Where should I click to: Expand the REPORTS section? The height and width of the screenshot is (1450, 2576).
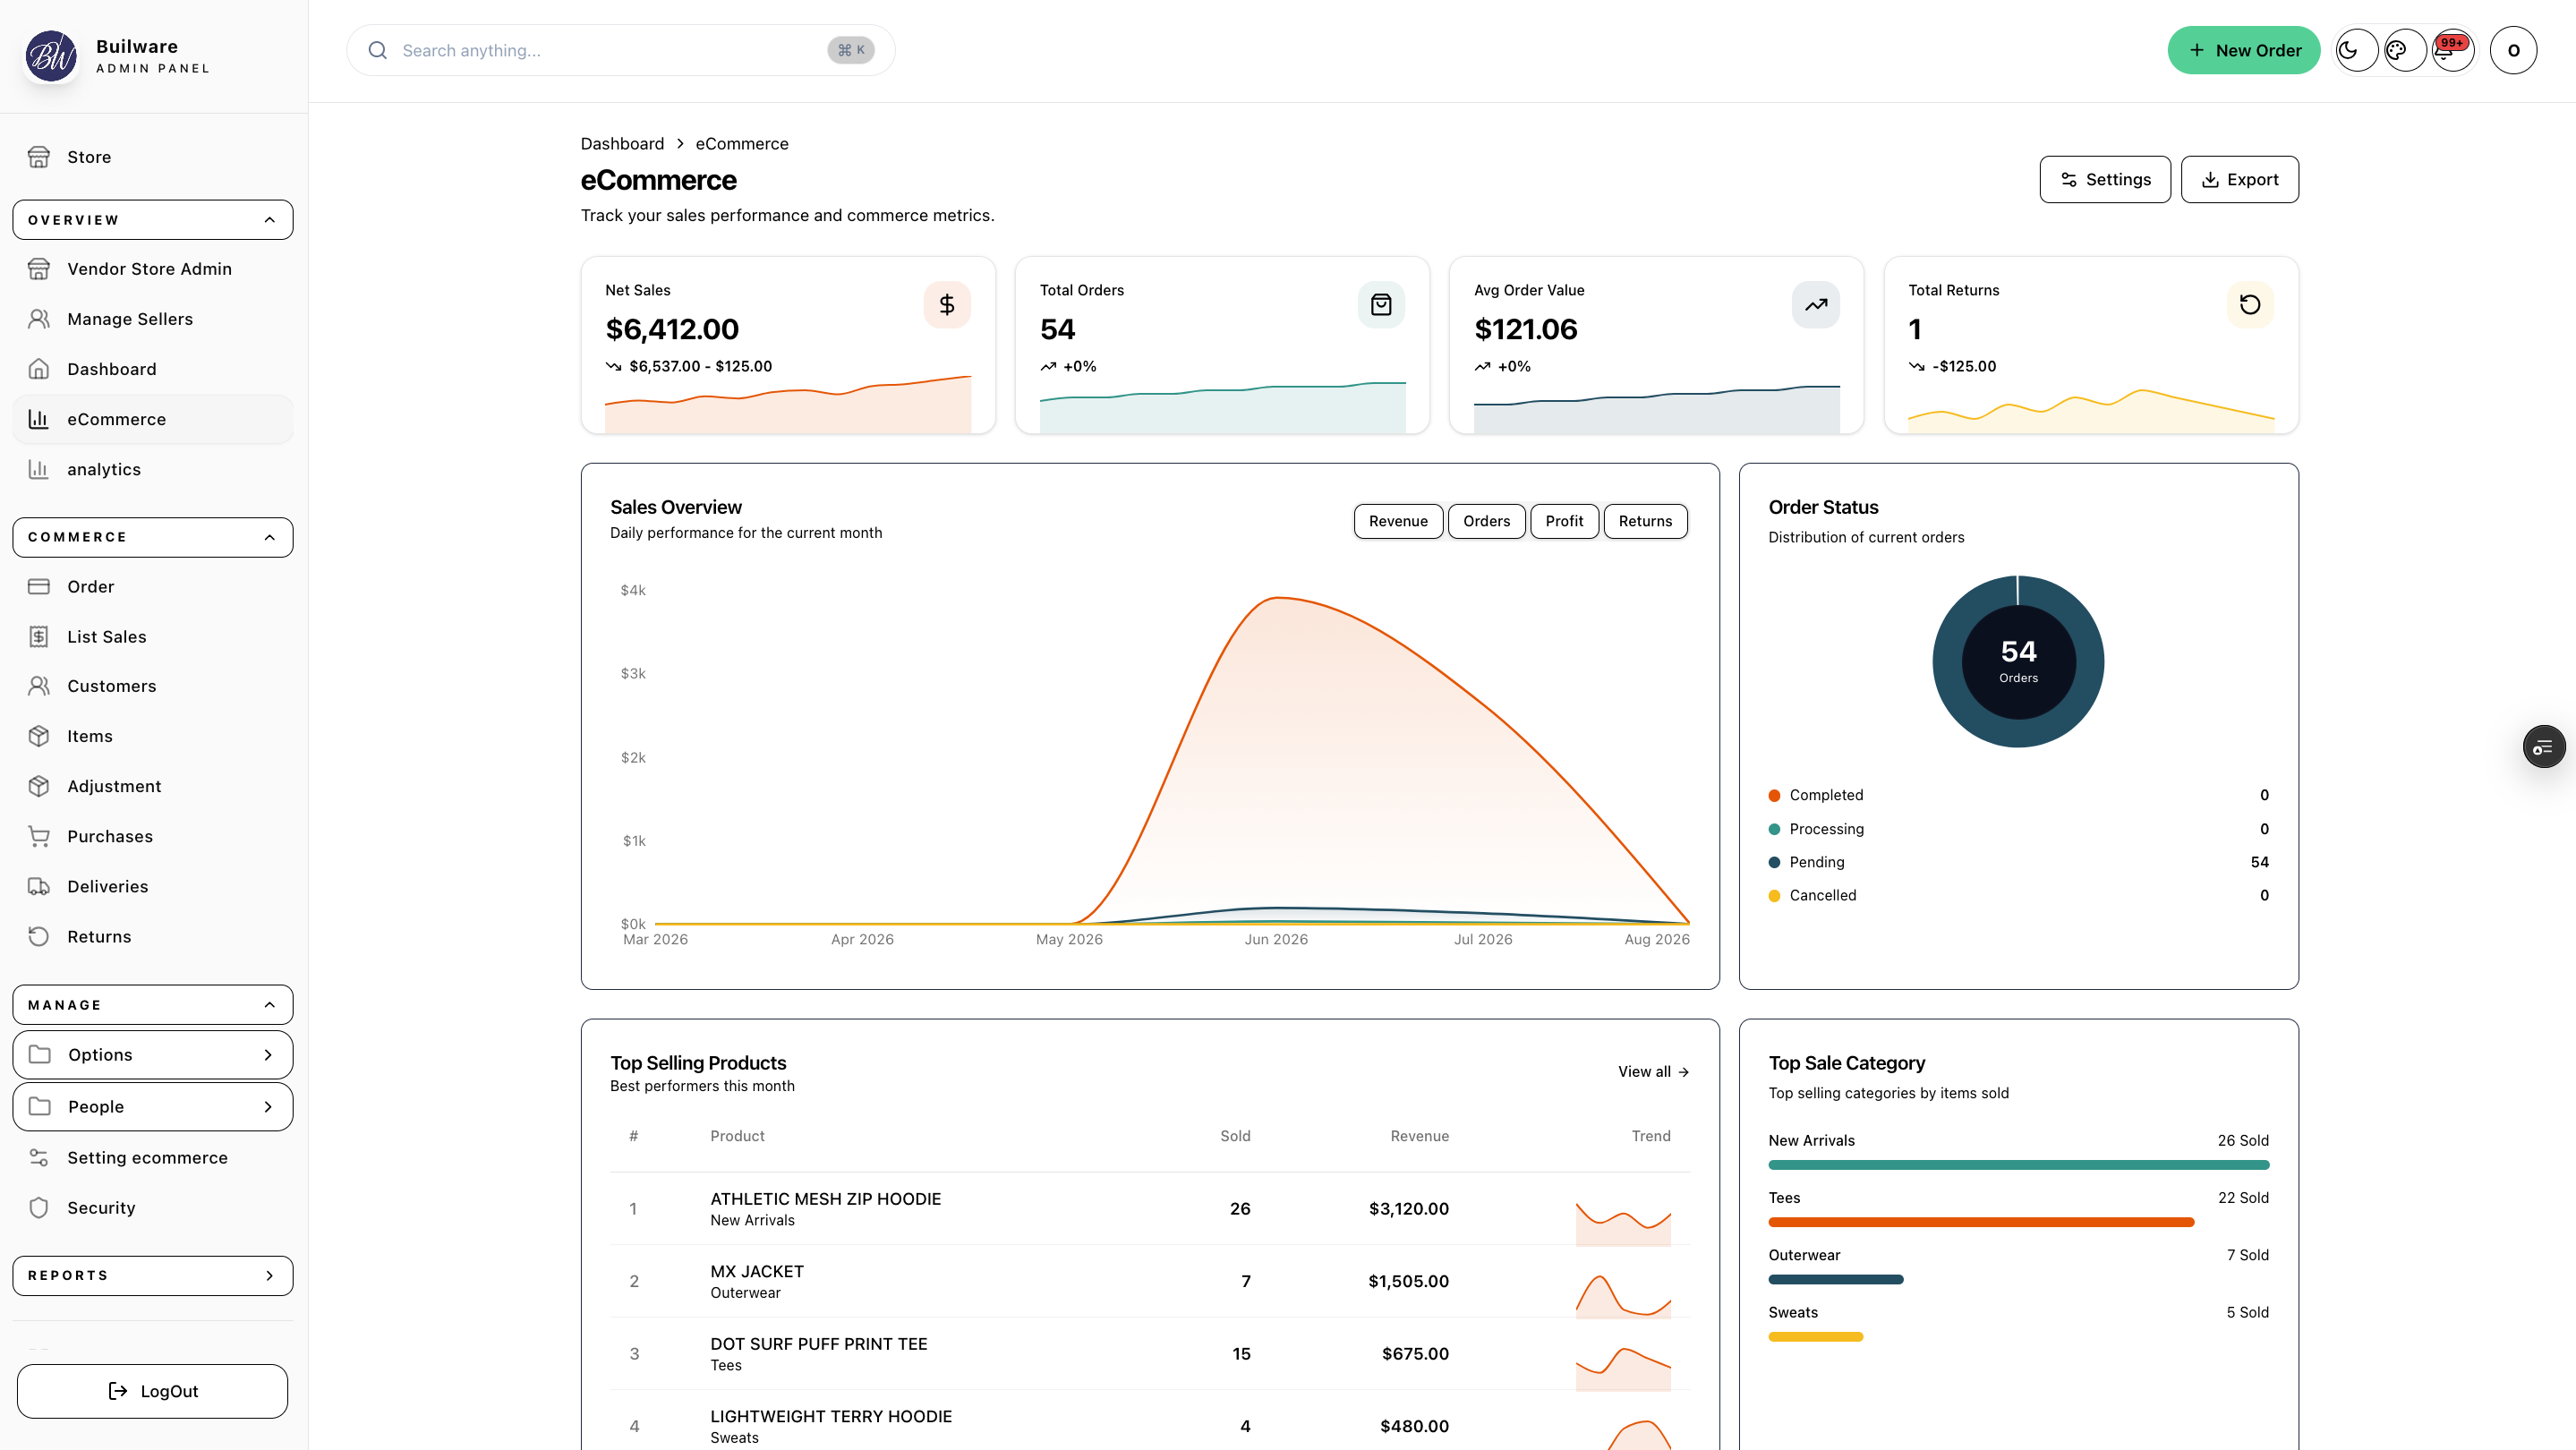point(152,1276)
